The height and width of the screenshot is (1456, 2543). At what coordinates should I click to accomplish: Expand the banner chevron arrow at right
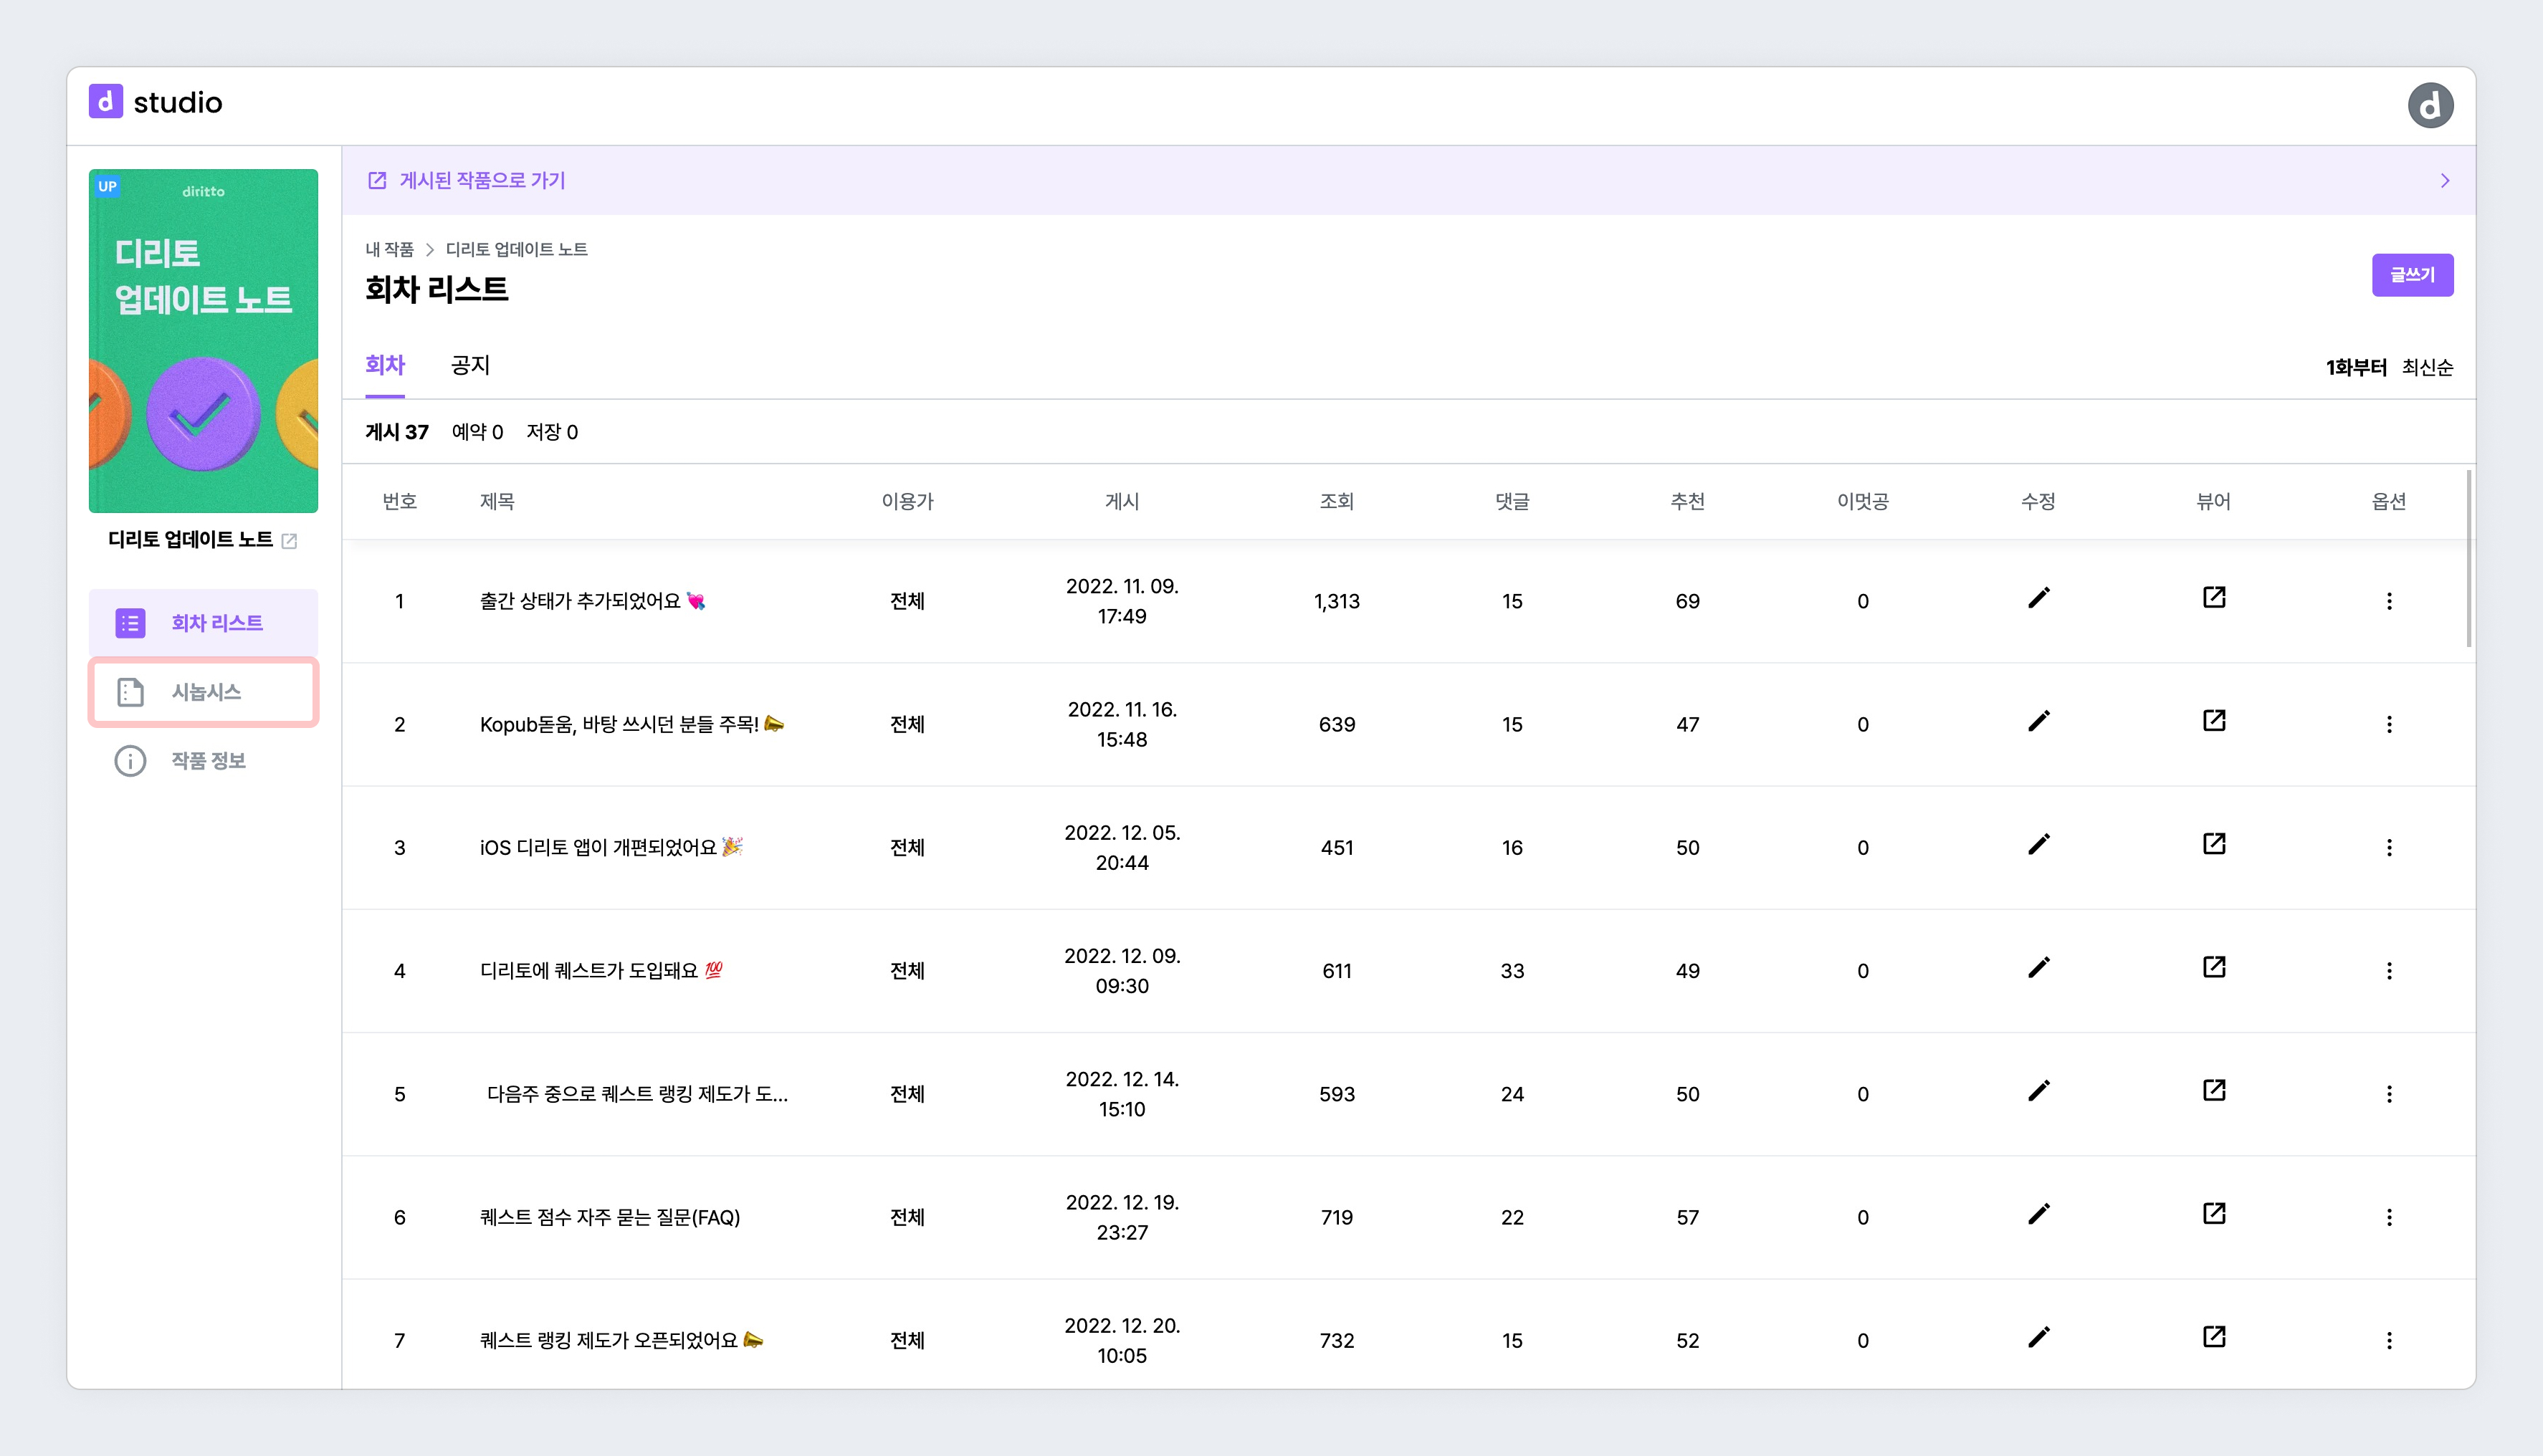2444,181
